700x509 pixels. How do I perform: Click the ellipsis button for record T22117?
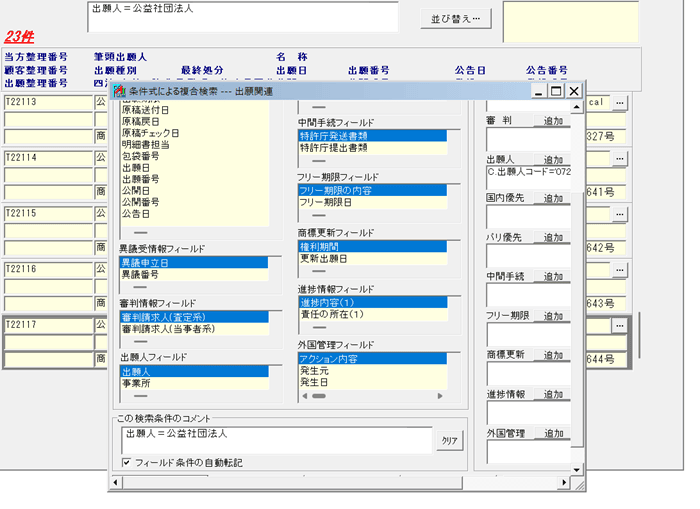click(620, 325)
